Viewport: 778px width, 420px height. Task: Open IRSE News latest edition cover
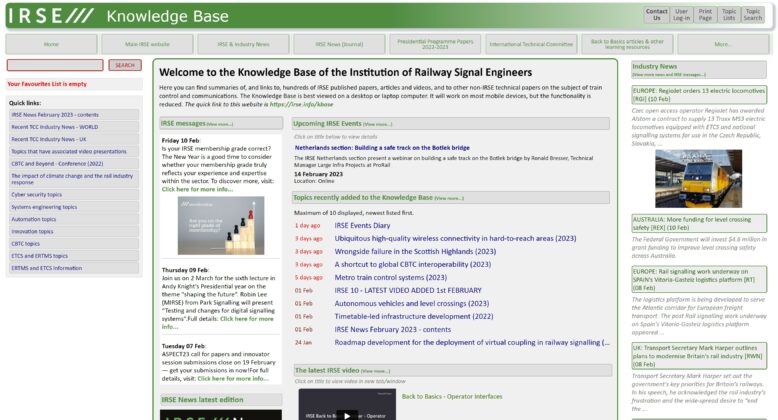221,415
